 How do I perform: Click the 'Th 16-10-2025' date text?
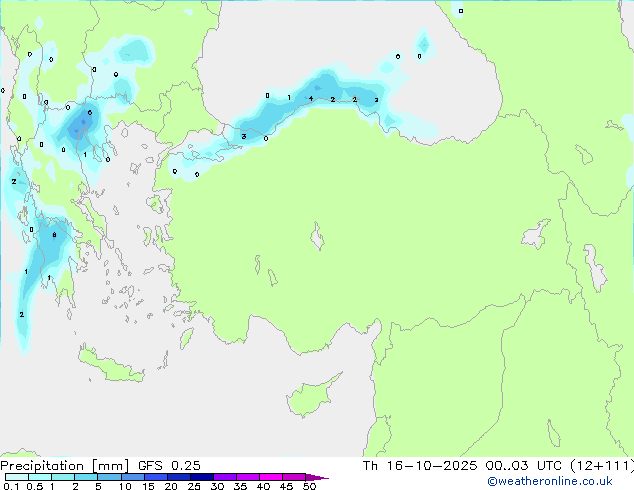[x=420, y=466]
